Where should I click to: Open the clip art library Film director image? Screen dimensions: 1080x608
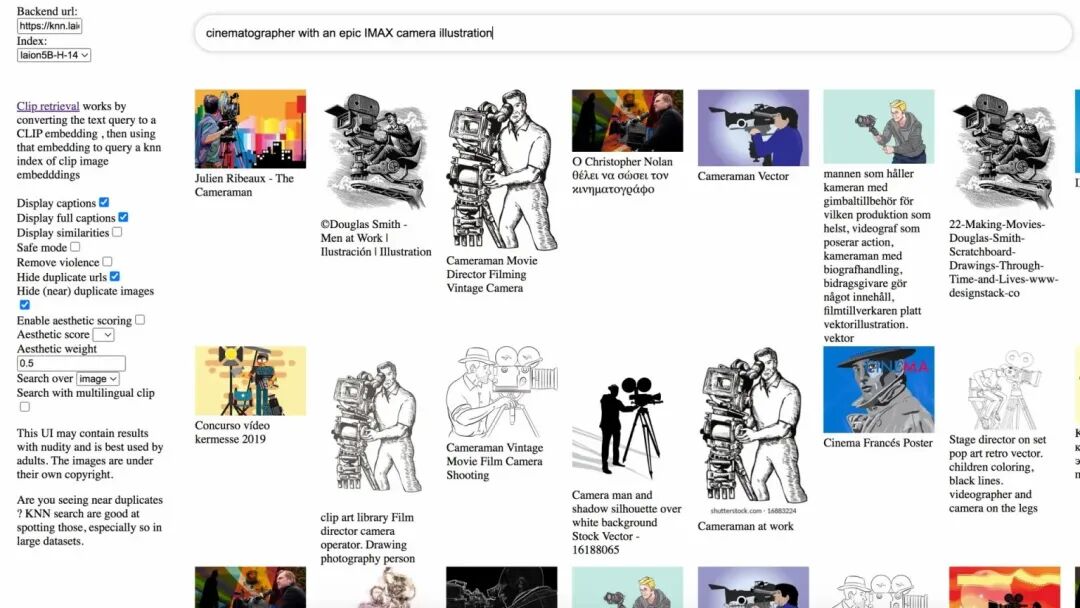(376, 427)
